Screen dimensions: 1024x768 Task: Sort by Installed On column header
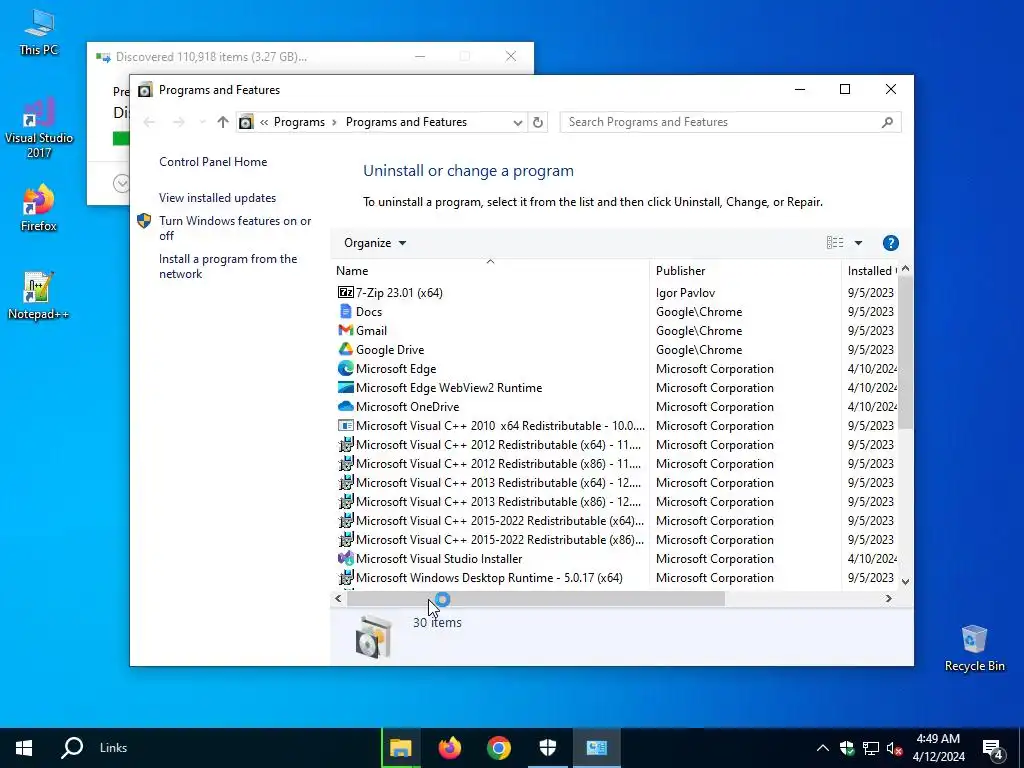870,270
